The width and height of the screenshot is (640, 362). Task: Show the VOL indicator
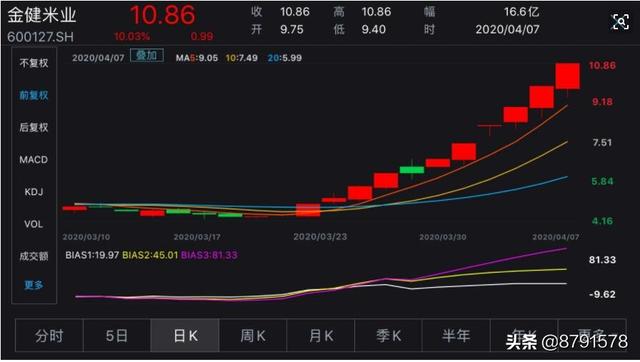point(34,224)
